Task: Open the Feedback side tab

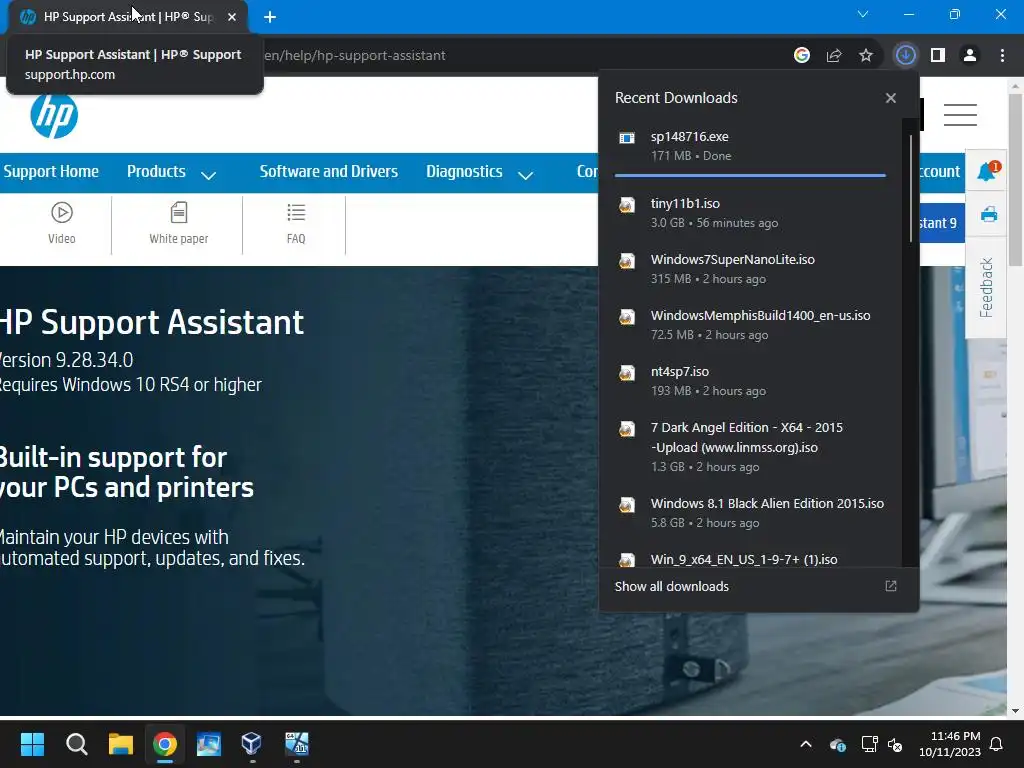Action: 986,287
